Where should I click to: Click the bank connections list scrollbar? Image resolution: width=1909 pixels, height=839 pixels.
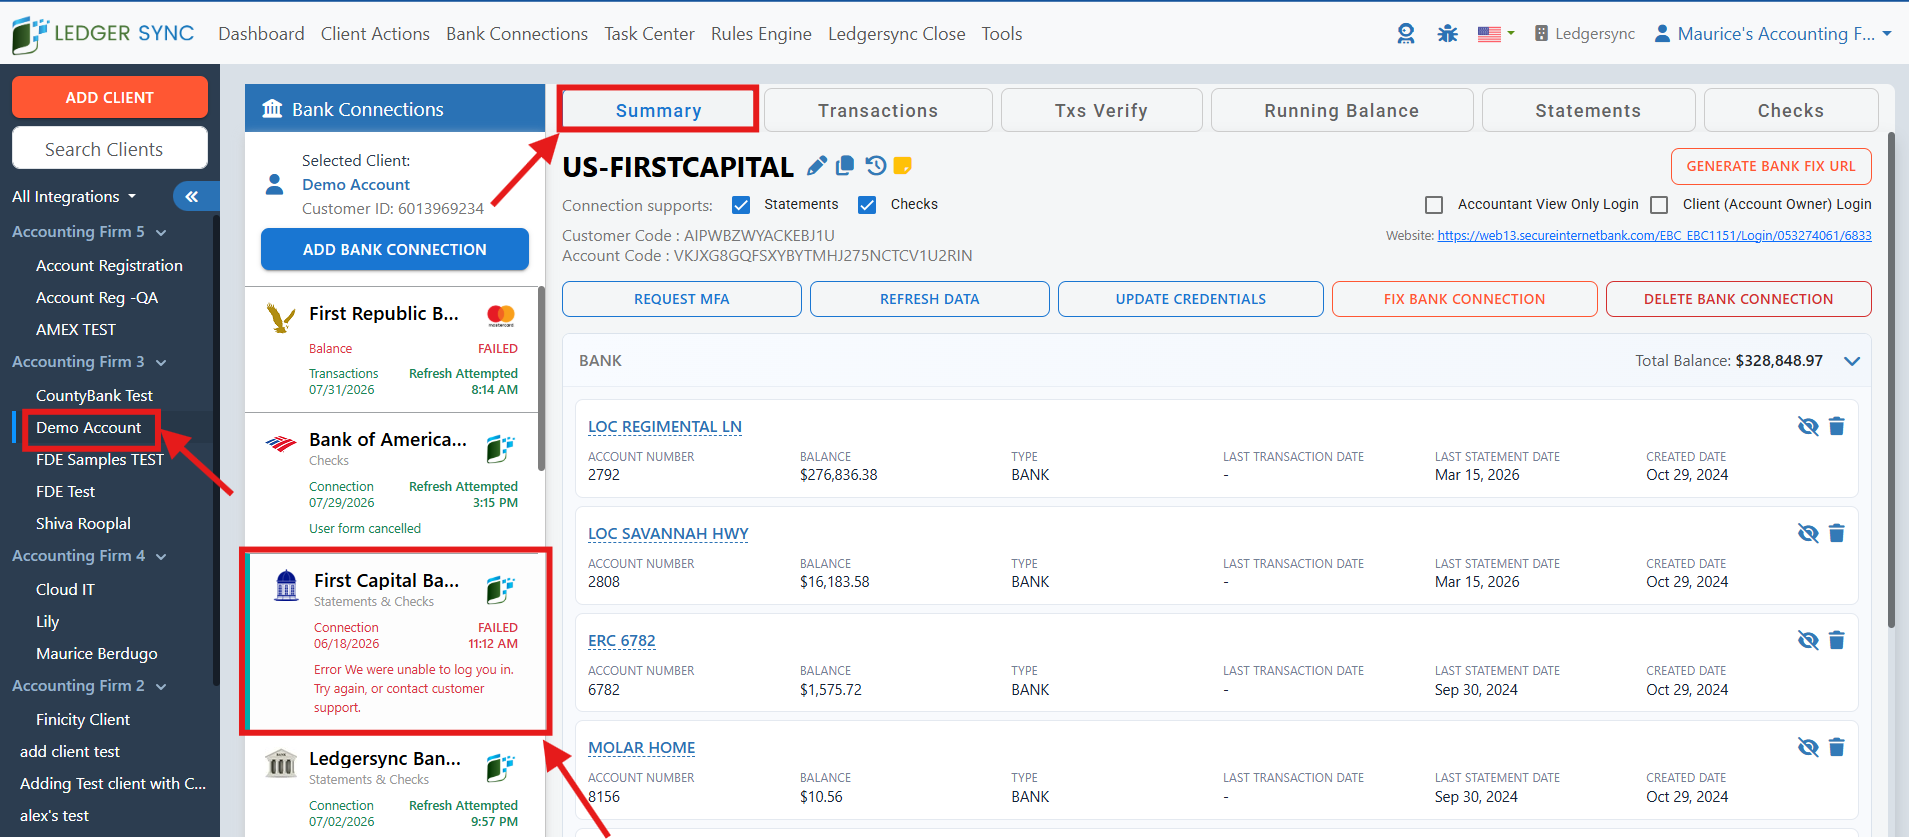541,378
